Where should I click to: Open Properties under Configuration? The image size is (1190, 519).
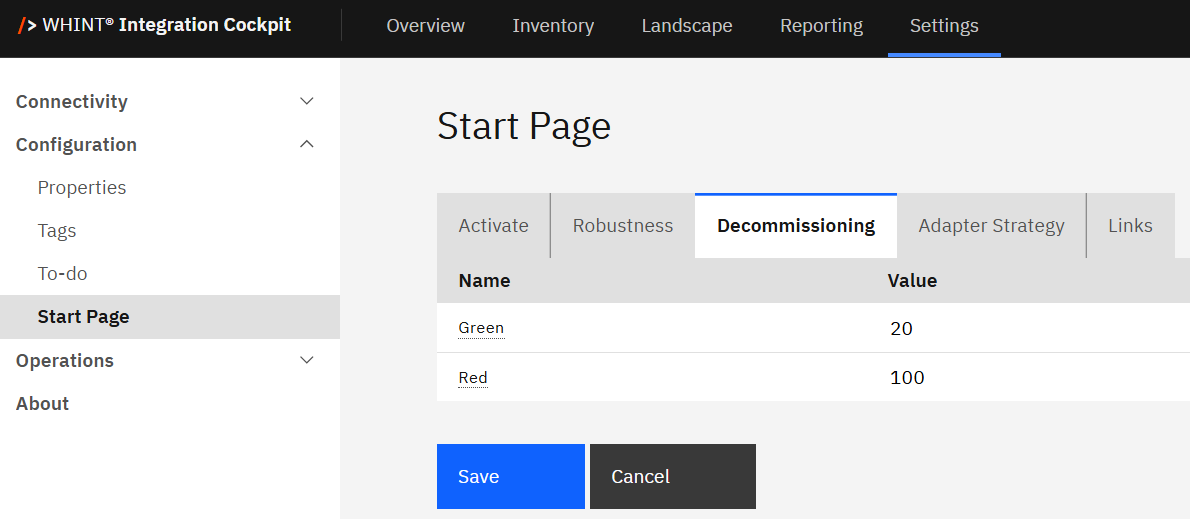82,188
